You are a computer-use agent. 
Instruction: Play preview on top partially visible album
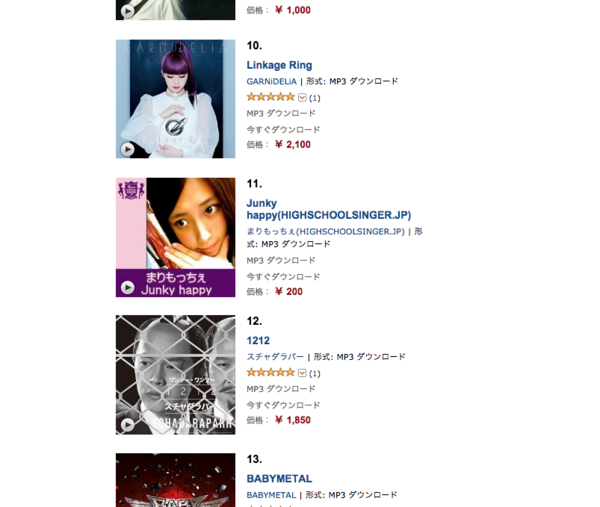tap(127, 11)
